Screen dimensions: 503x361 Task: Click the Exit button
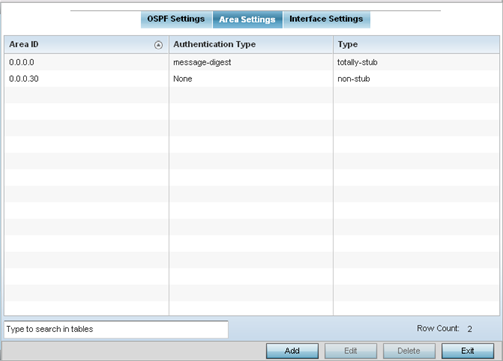pyautogui.click(x=468, y=351)
